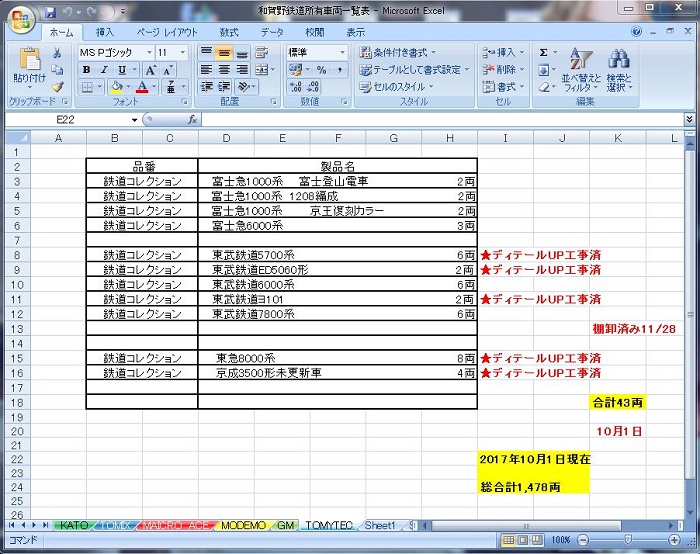Increase indent in alignment group
This screenshot has height=554, width=700.
pos(224,87)
